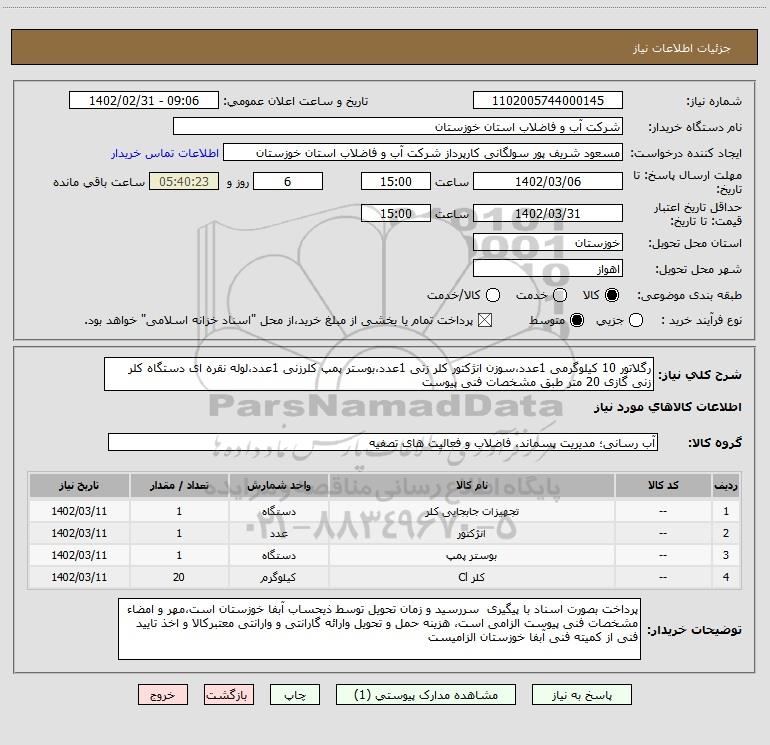Click the remaining days field showing 6
The height and width of the screenshot is (745, 770).
click(x=288, y=181)
